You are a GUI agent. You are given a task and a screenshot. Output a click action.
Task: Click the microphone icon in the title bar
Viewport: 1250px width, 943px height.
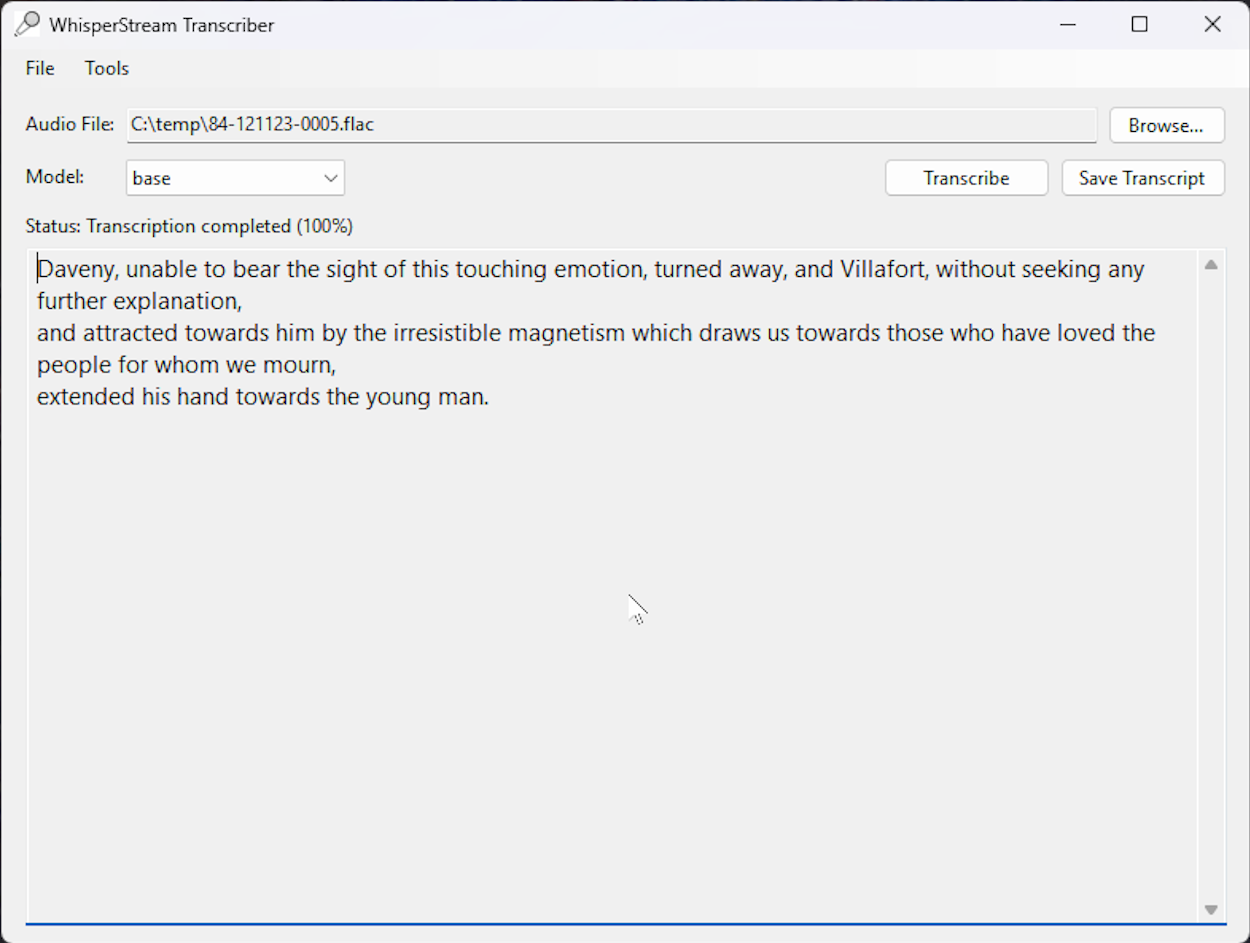26,23
